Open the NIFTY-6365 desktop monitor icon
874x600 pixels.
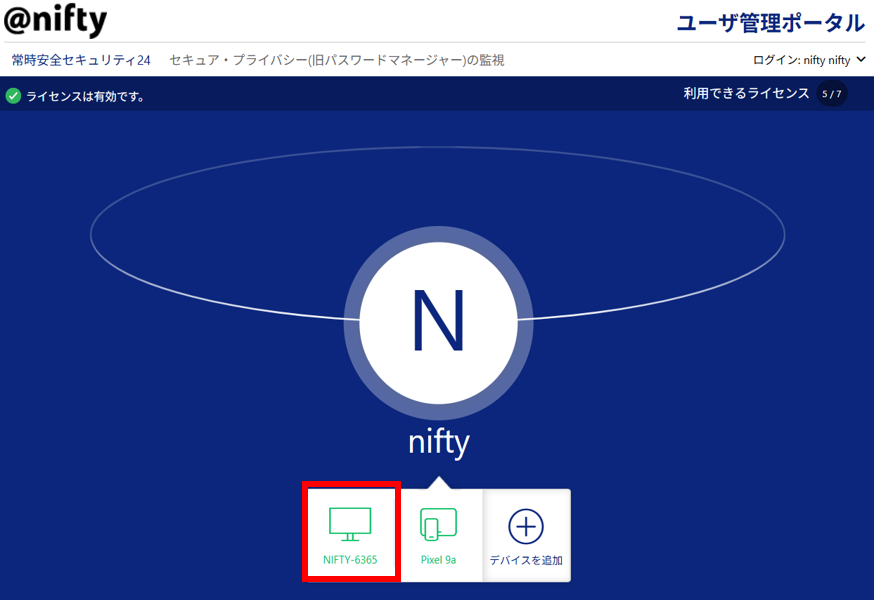coord(350,524)
